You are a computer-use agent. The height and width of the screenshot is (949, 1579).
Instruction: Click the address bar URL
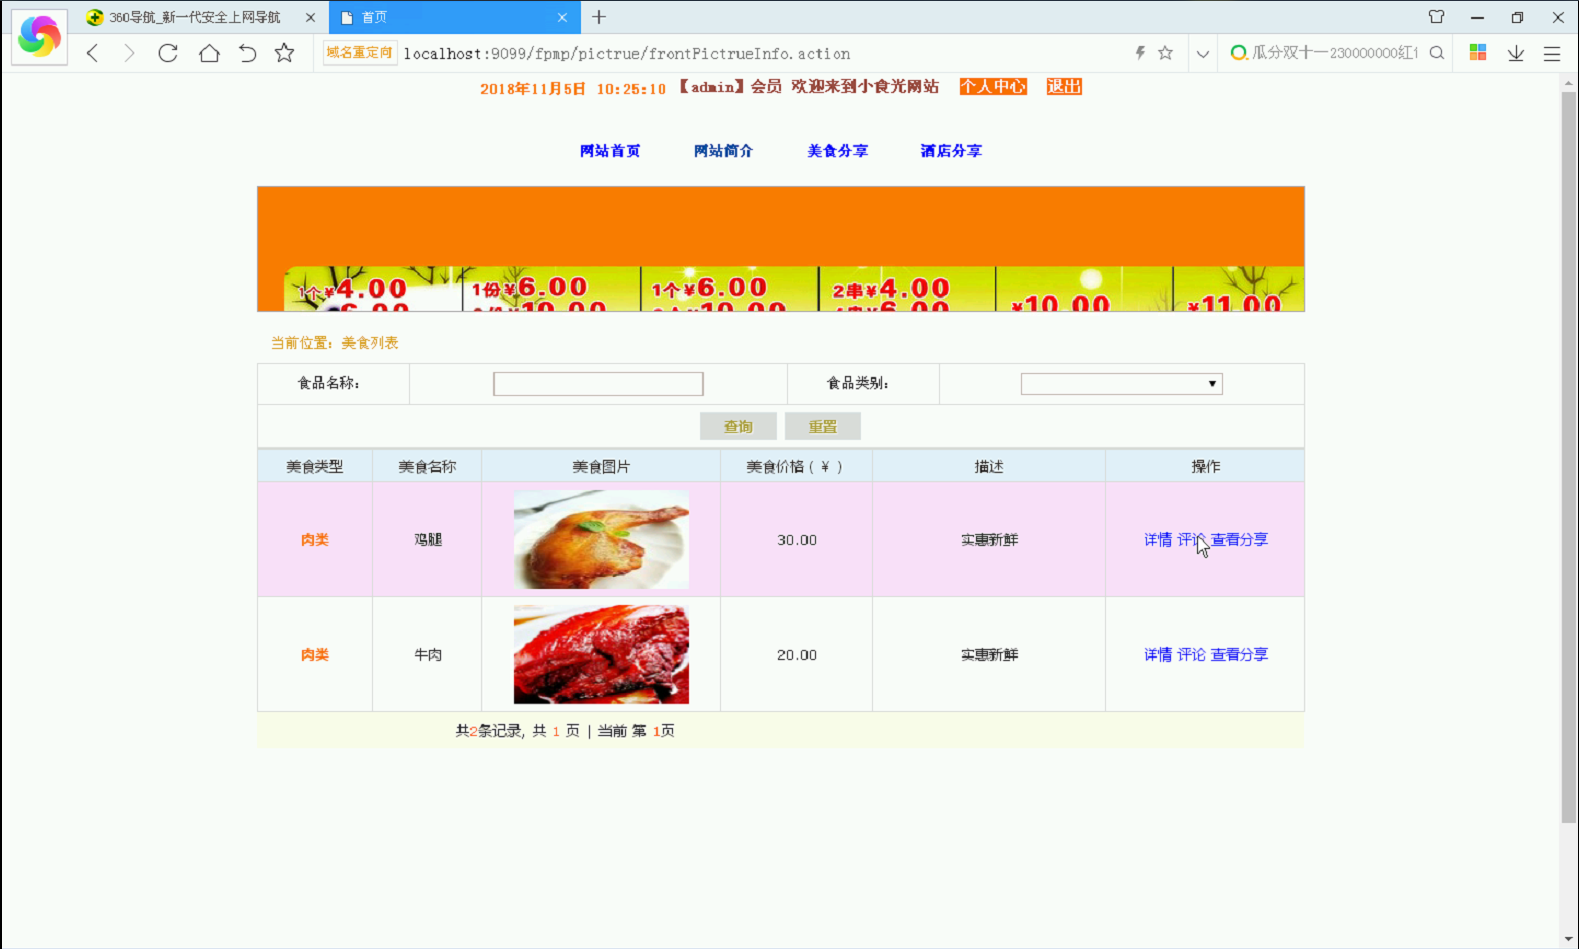(x=627, y=54)
